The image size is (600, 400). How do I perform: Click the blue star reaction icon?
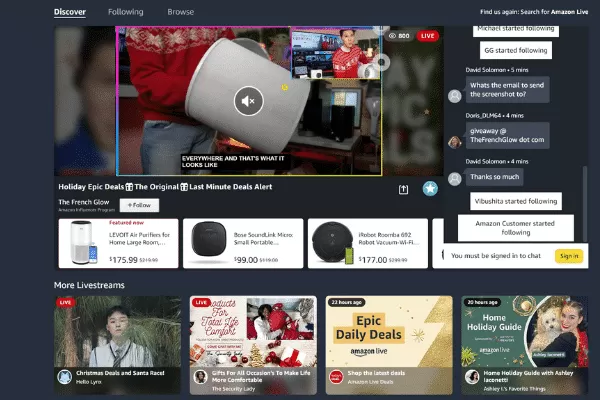click(x=430, y=188)
